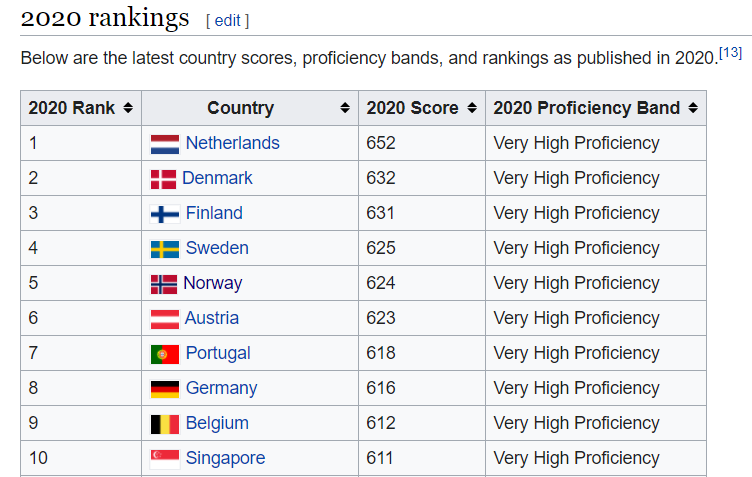Click the Germany flag icon
The image size is (752, 477).
tap(164, 389)
